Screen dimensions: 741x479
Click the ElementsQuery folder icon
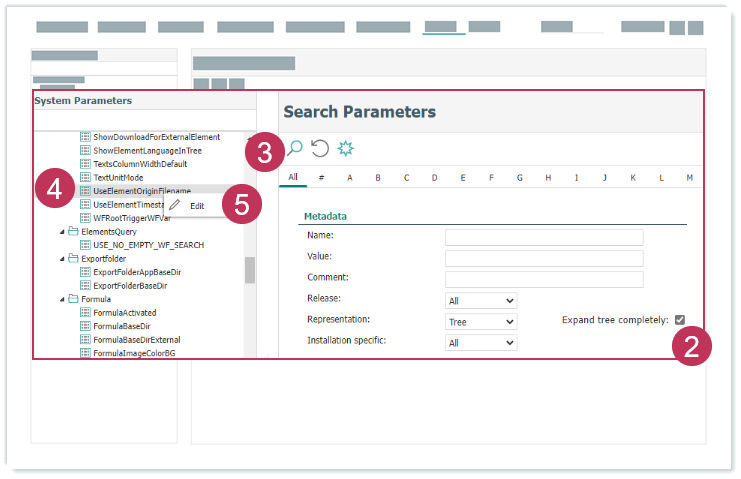[73, 231]
